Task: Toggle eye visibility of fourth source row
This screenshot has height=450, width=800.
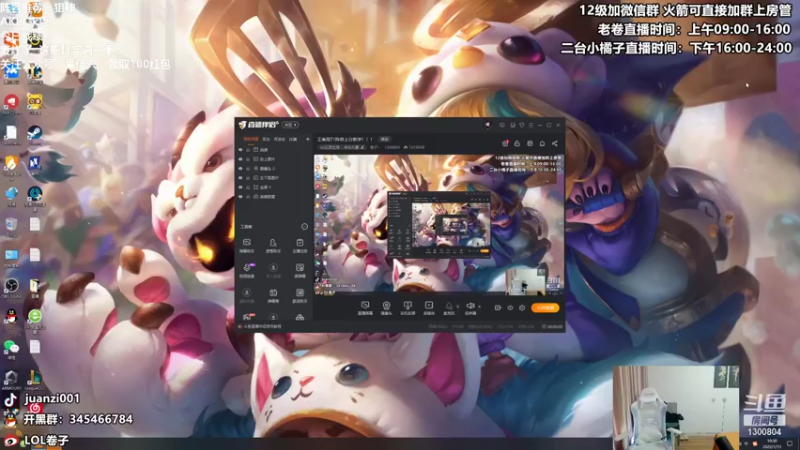Action: point(240,178)
